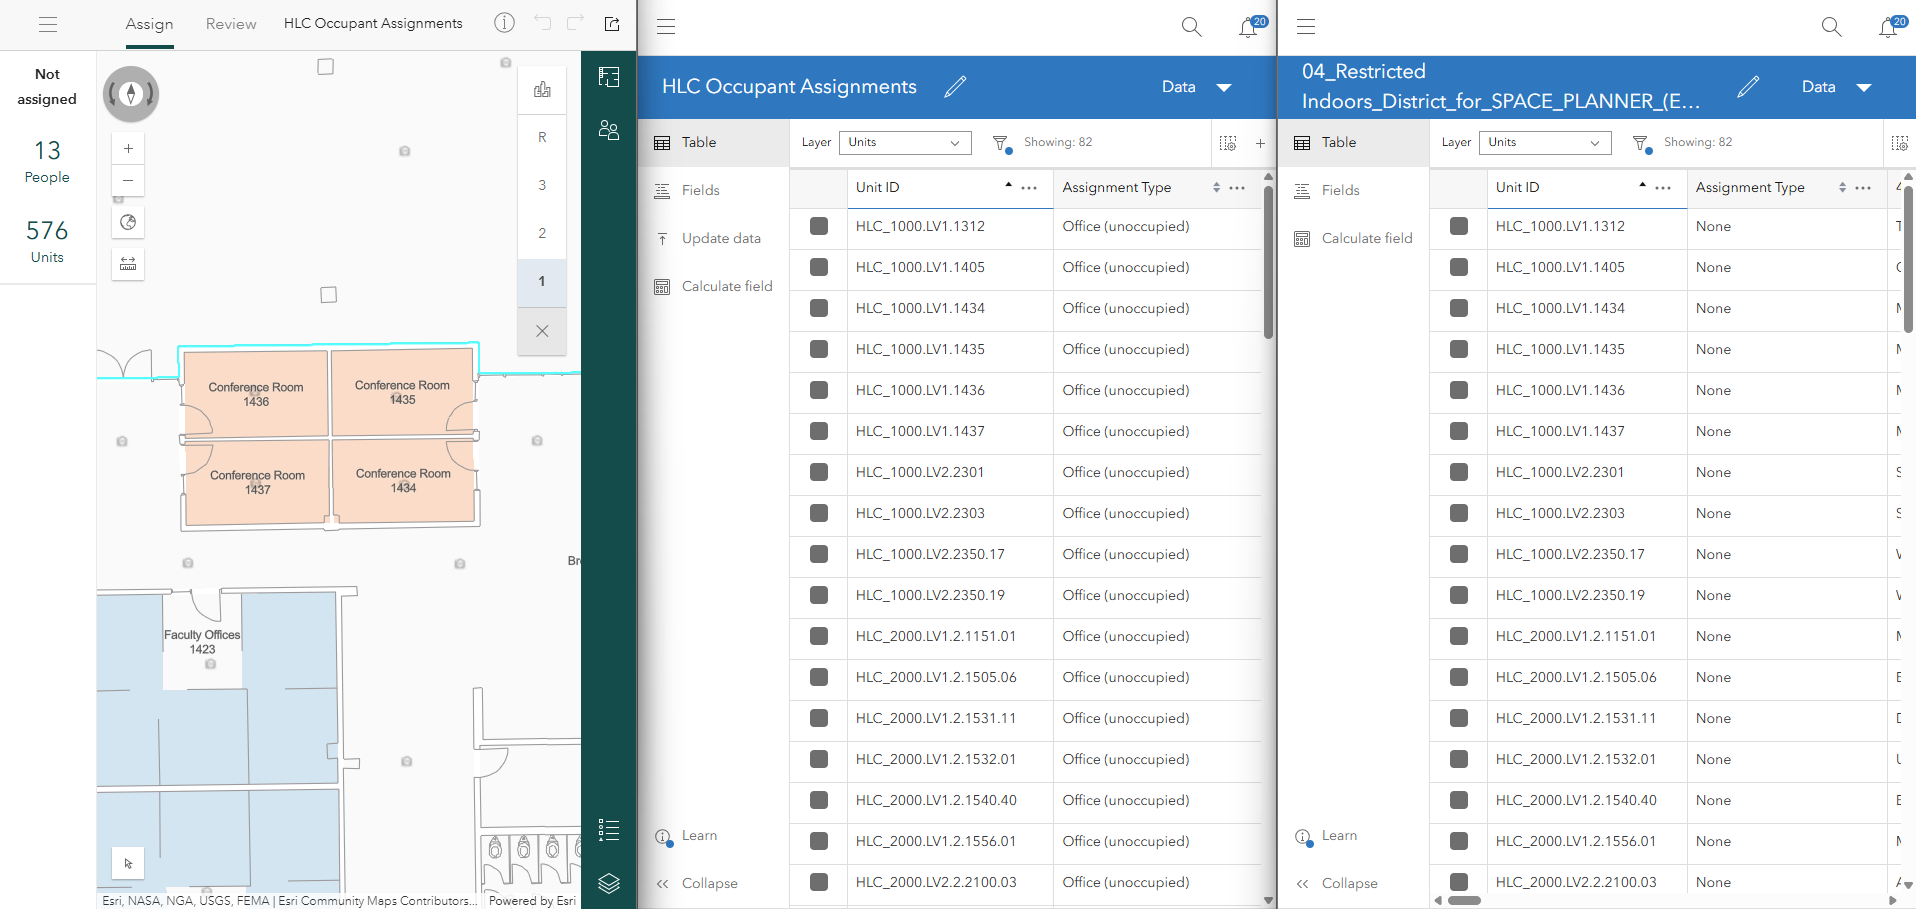Click Learn link in HLC window
Viewport: 1916px width, 909px height.
coord(699,836)
